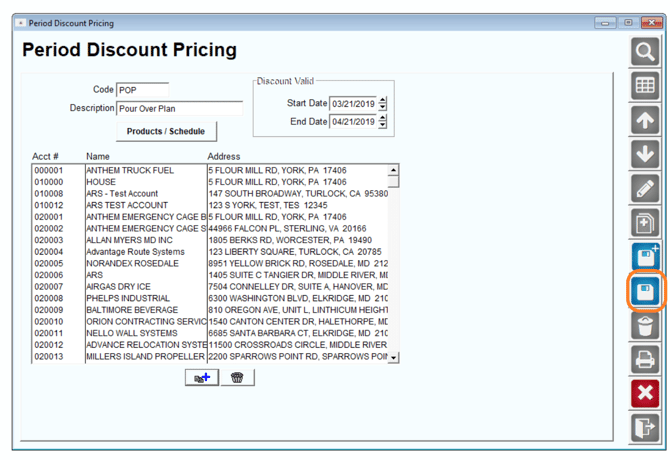Viewport: 670px width, 460px height.
Task: Click the remove account basket button
Action: (x=238, y=378)
